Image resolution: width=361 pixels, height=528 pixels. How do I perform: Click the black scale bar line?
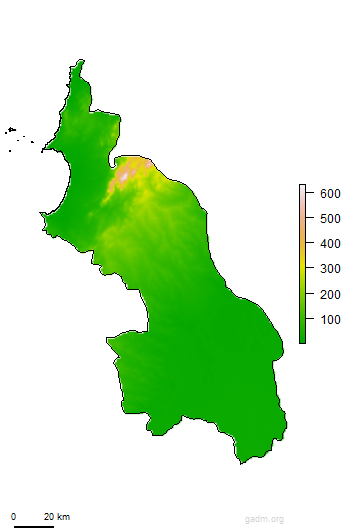click(x=34, y=526)
